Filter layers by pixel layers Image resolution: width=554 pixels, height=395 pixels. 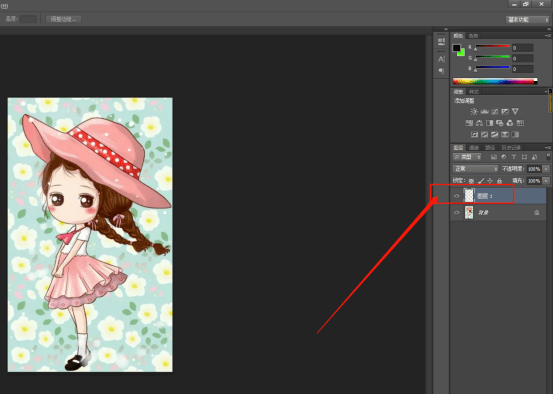(x=494, y=157)
